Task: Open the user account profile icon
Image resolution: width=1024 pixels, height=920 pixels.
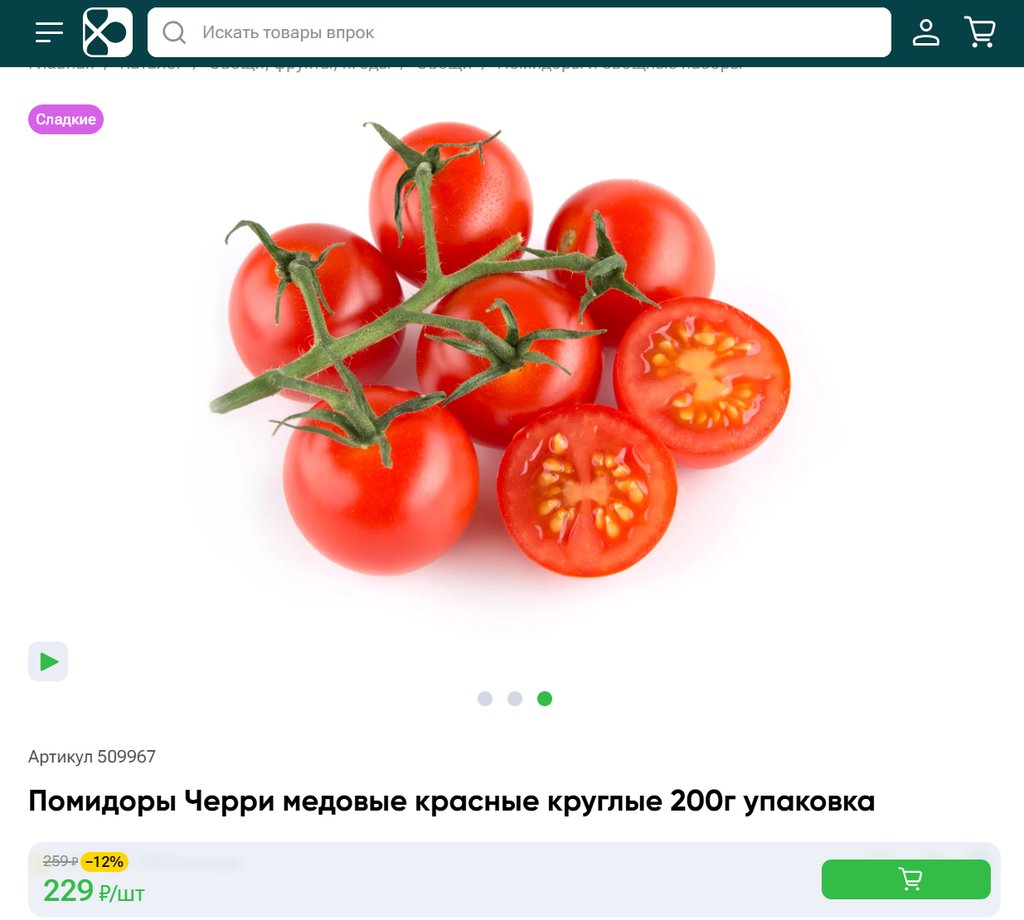Action: click(x=925, y=32)
